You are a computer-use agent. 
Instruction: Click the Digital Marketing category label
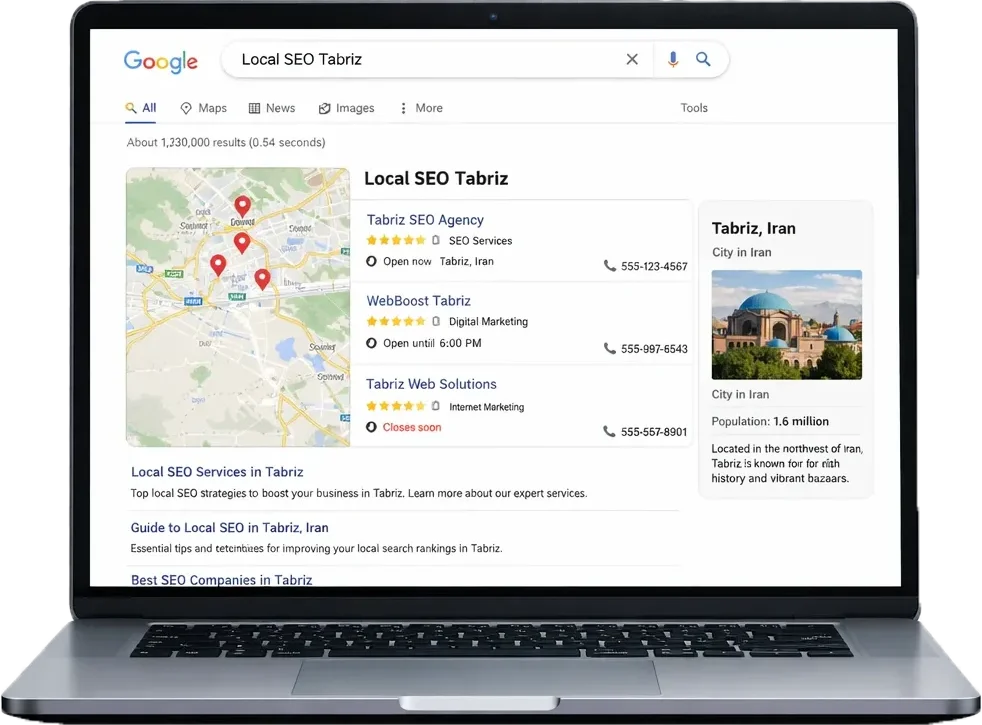click(x=488, y=321)
